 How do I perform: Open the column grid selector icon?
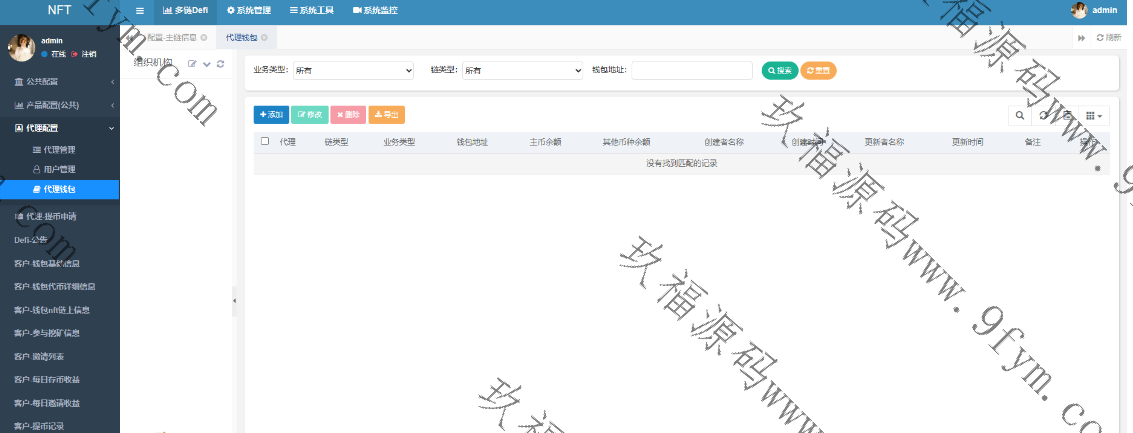(1095, 115)
